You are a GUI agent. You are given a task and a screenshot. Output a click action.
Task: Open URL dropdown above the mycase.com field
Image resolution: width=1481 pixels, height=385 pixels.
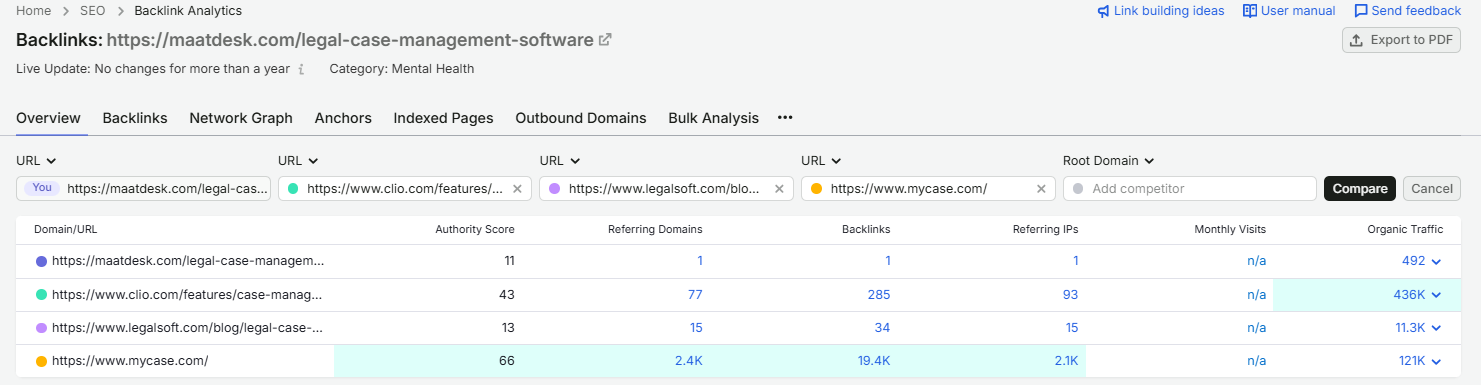[x=822, y=160]
